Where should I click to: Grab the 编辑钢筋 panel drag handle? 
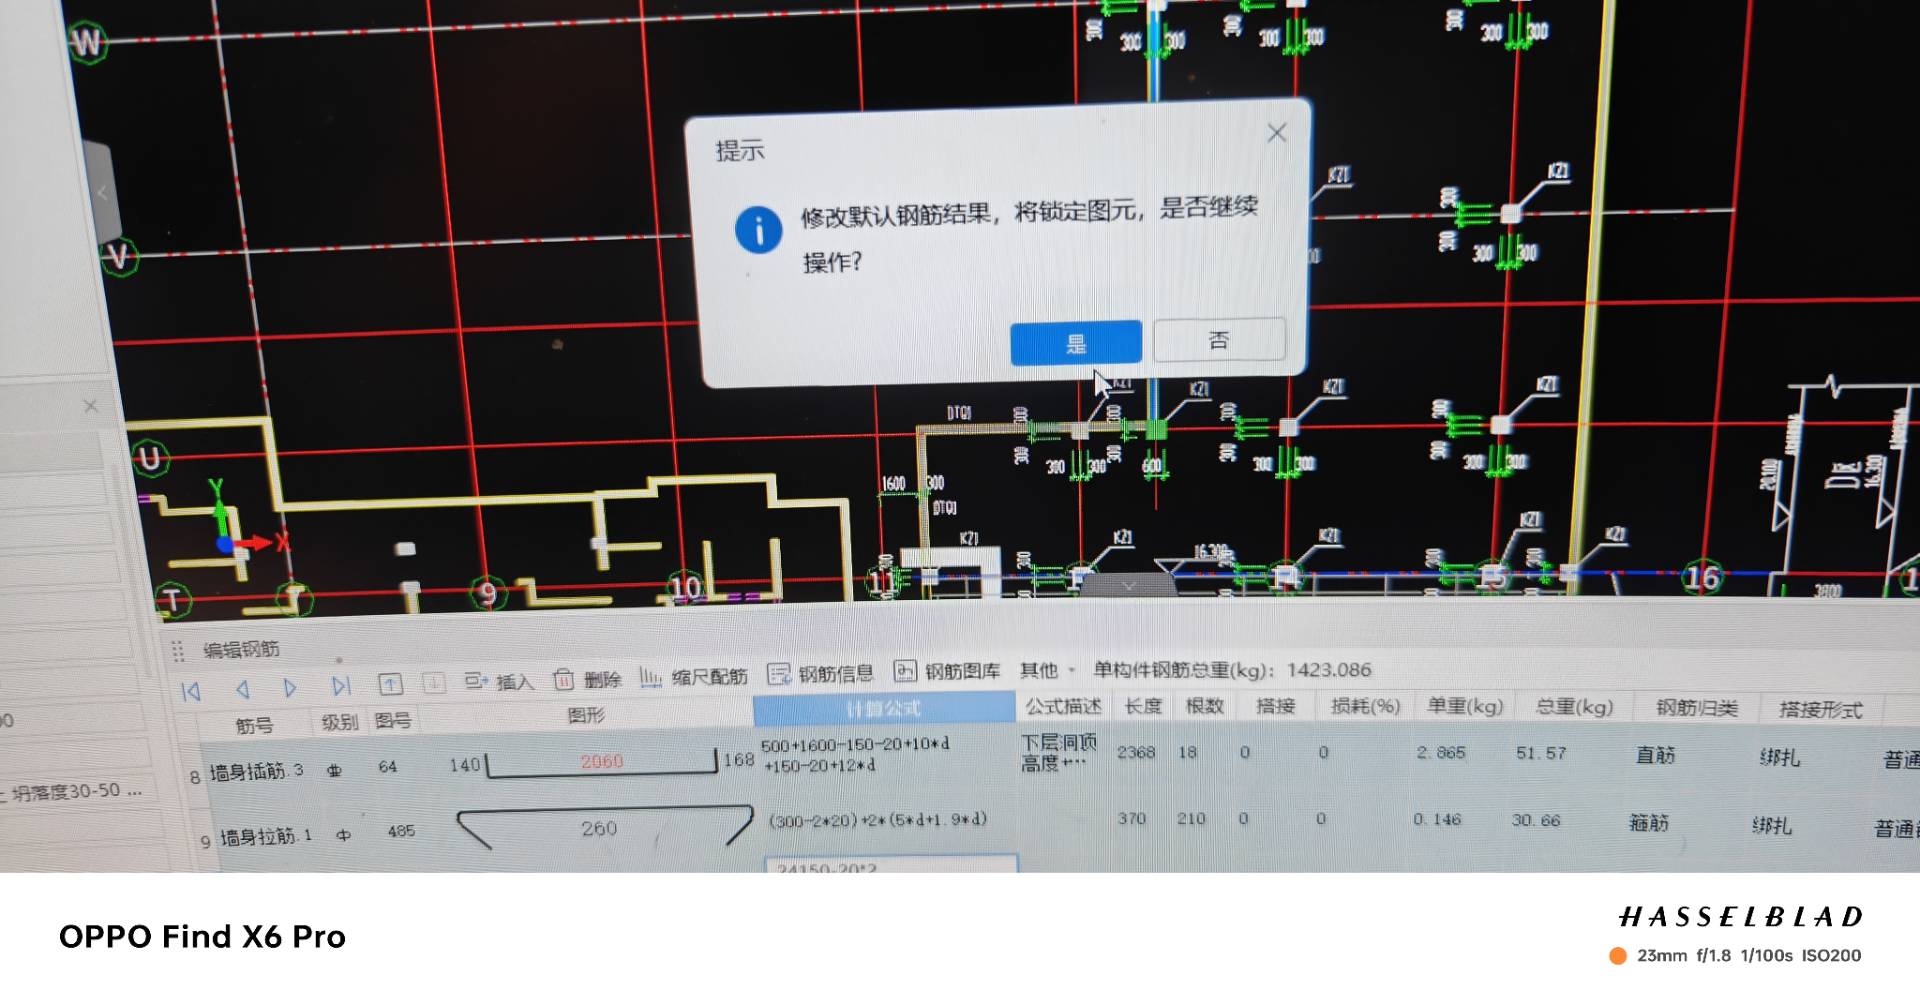pyautogui.click(x=178, y=652)
